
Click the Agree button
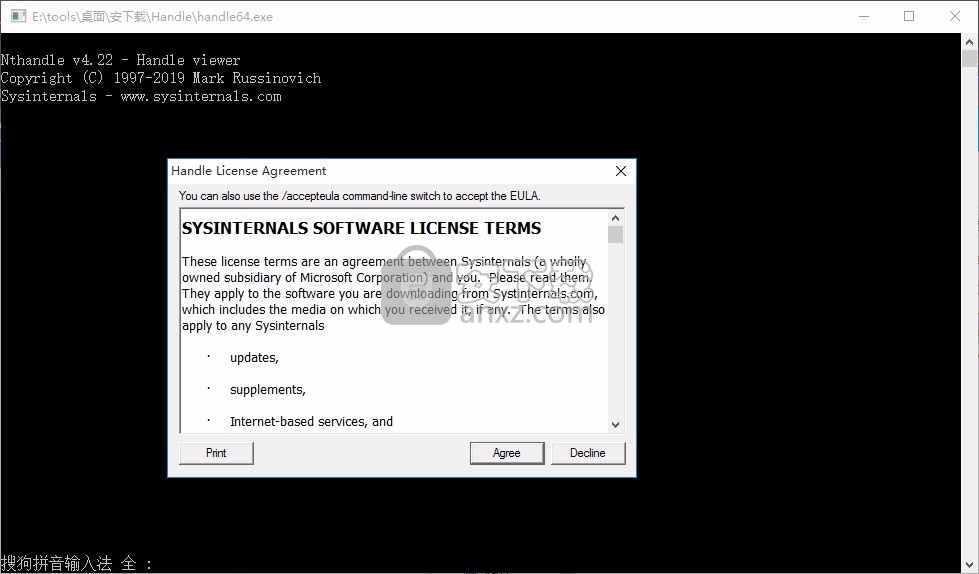pyautogui.click(x=506, y=453)
